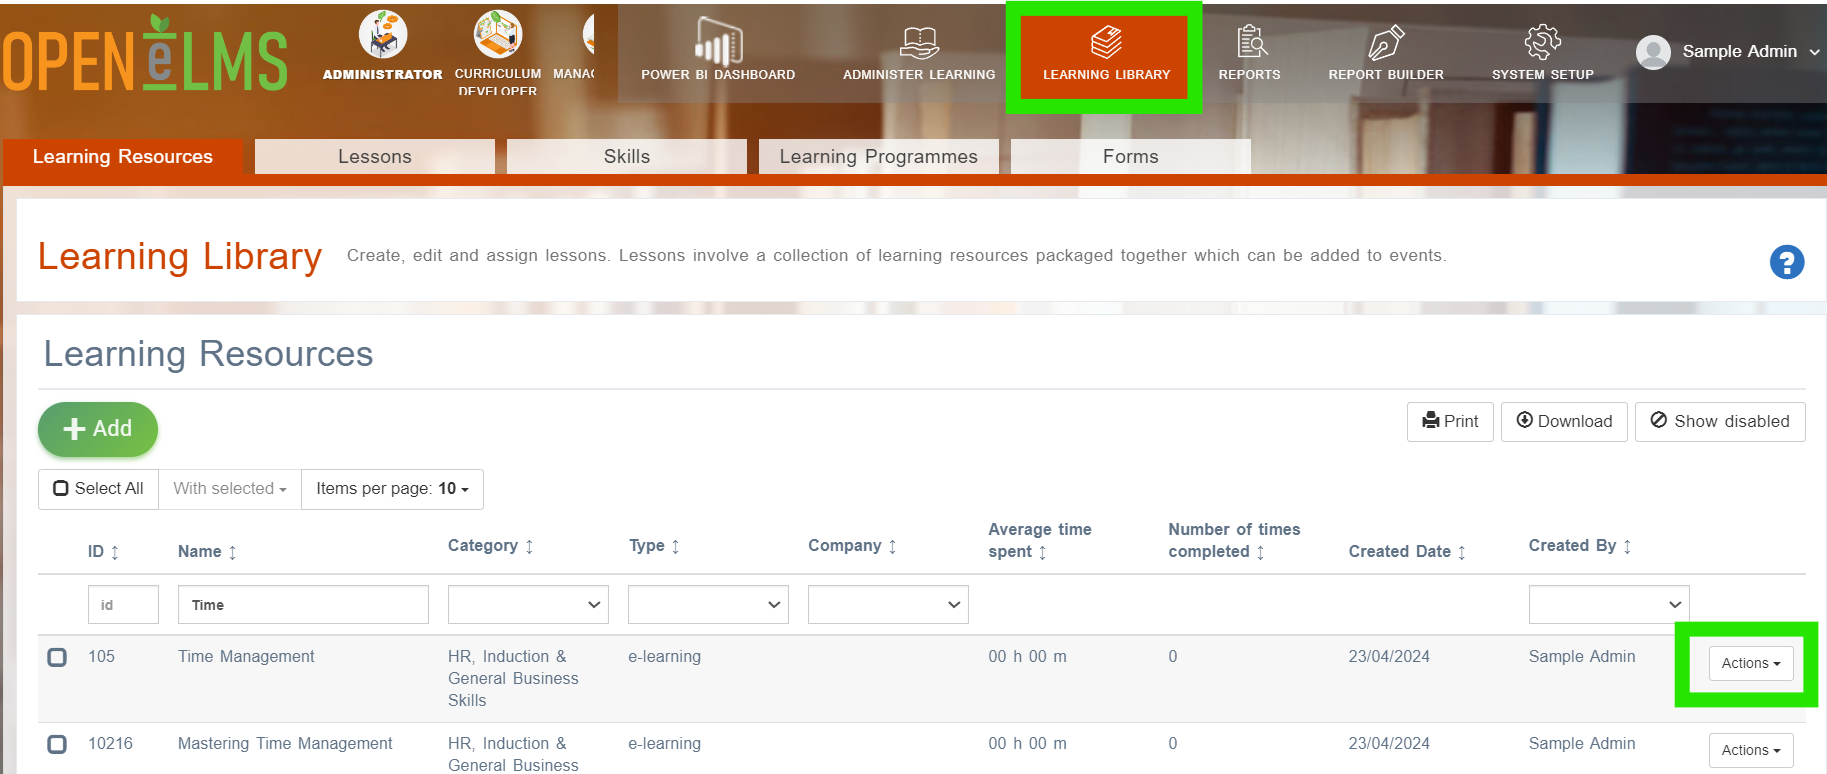
Task: Click the Sample Admin avatar icon
Action: coord(1653,52)
